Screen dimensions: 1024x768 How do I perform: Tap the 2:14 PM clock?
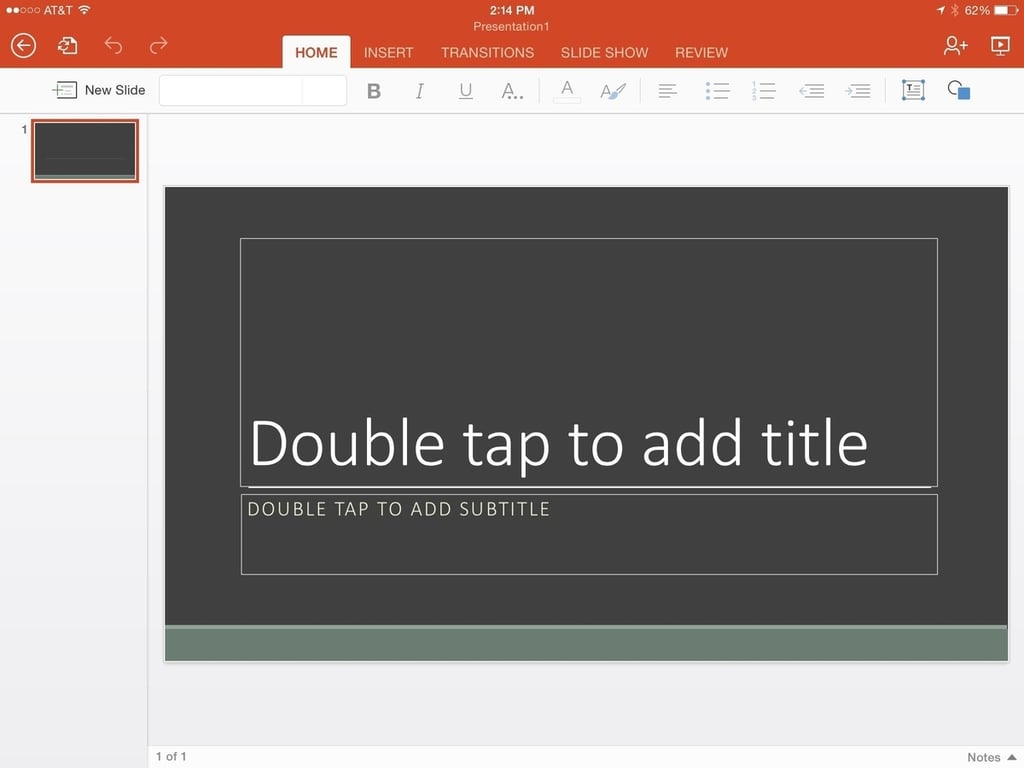(512, 10)
